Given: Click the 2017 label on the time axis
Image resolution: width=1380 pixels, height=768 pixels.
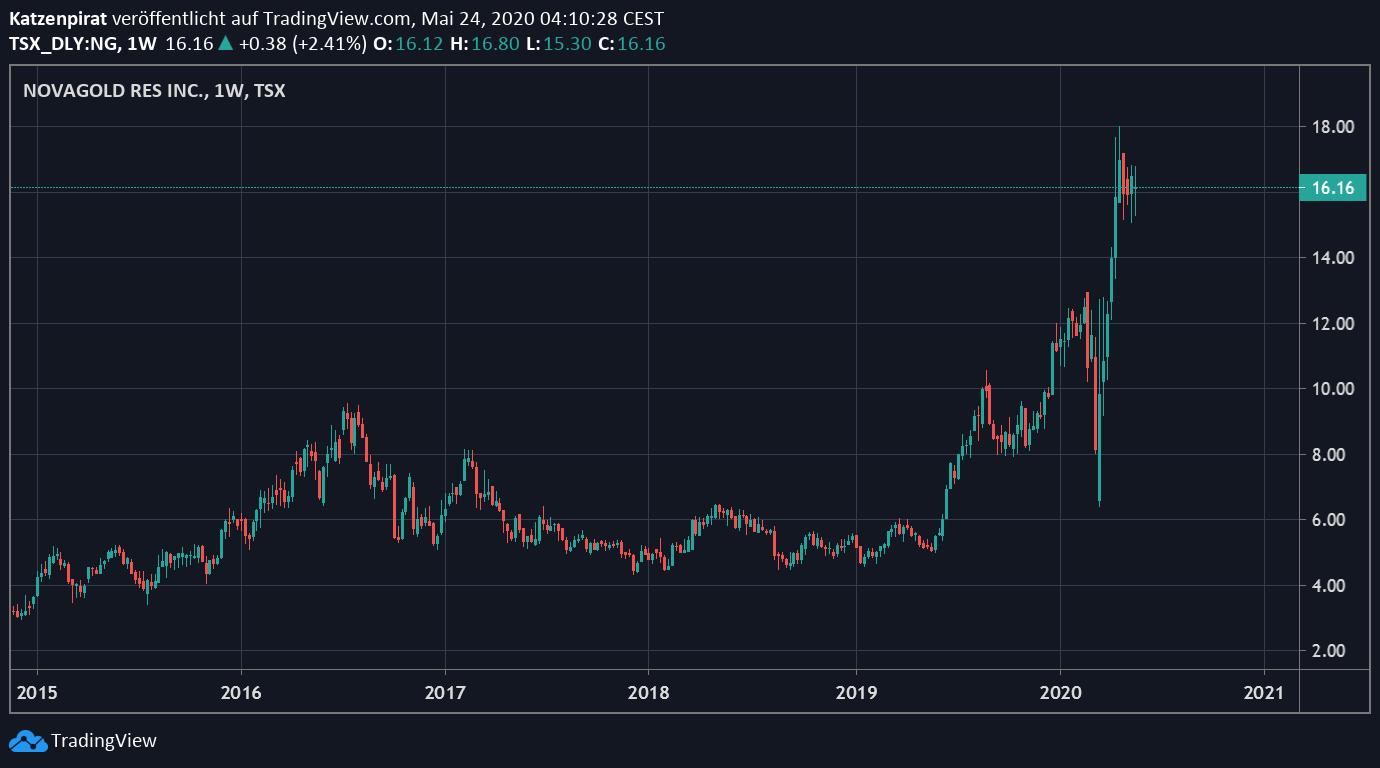Looking at the screenshot, I should (x=445, y=692).
